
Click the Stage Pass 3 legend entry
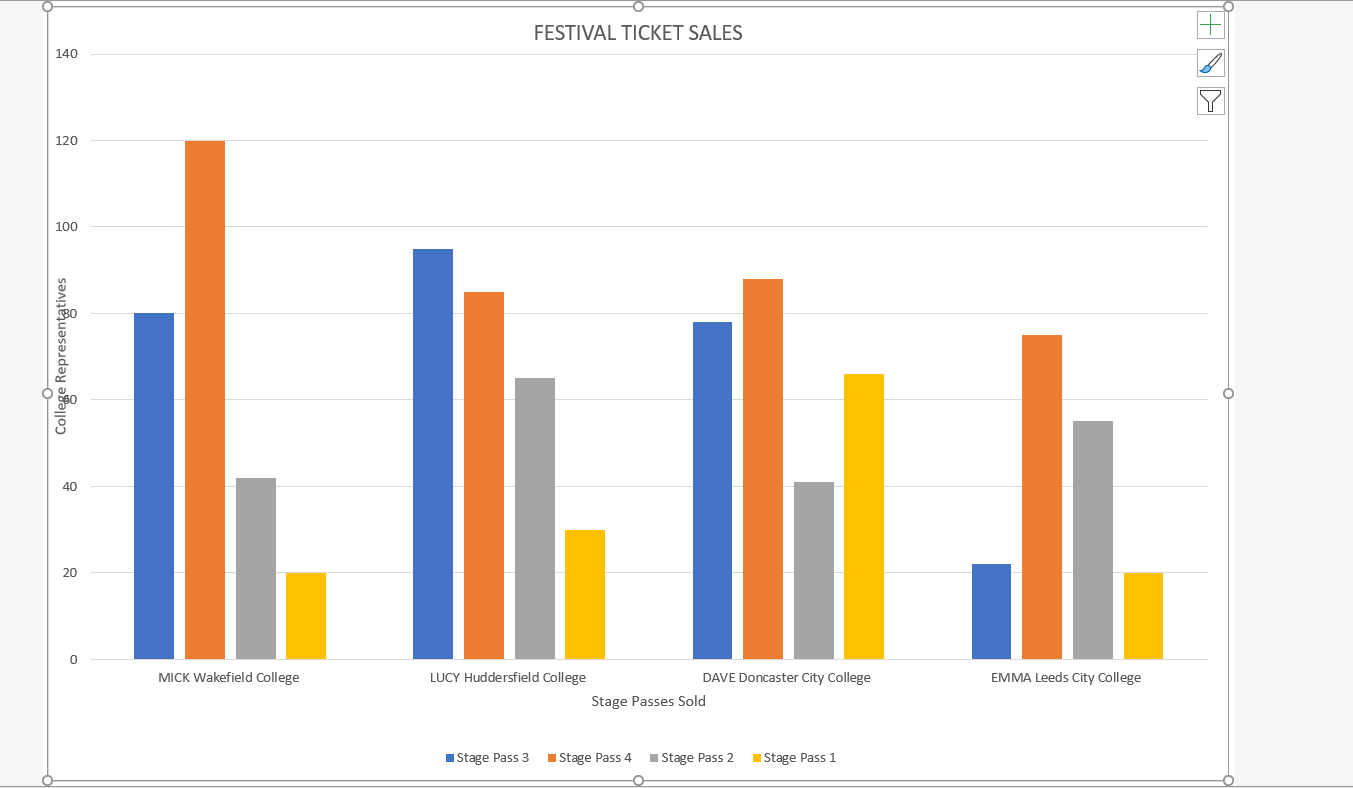pos(488,758)
